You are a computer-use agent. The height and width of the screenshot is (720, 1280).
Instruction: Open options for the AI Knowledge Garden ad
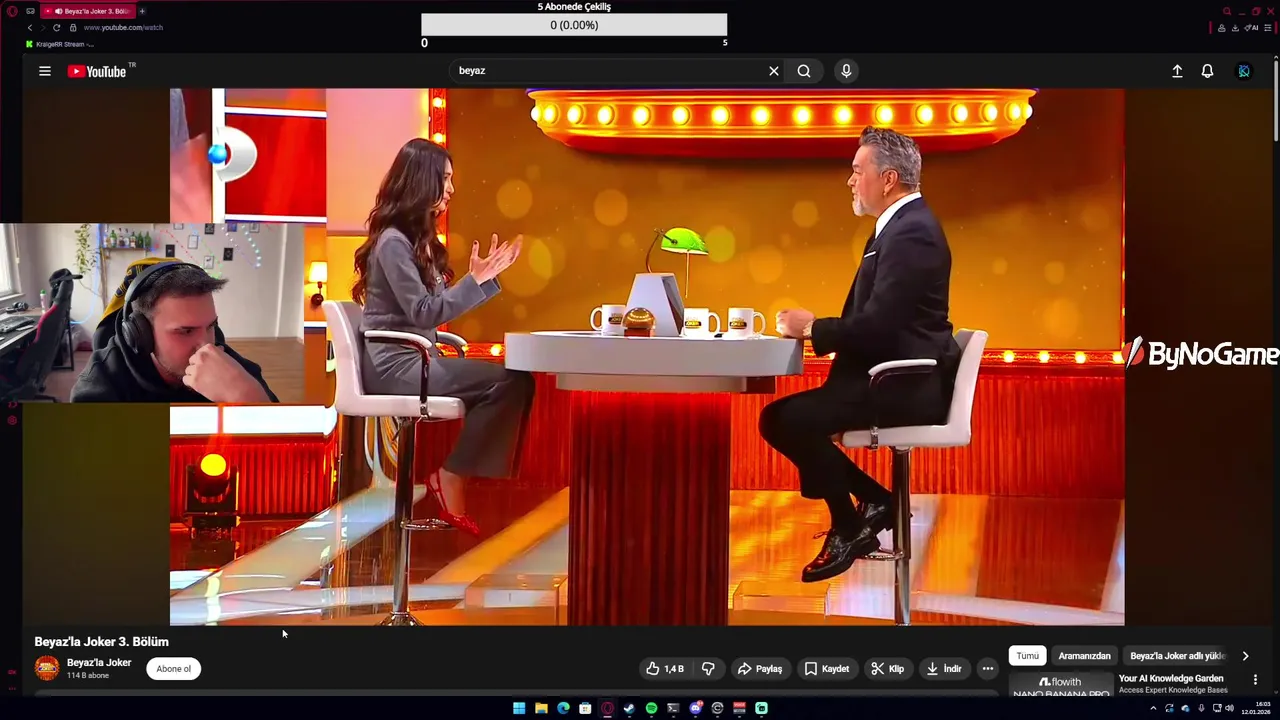[1255, 680]
